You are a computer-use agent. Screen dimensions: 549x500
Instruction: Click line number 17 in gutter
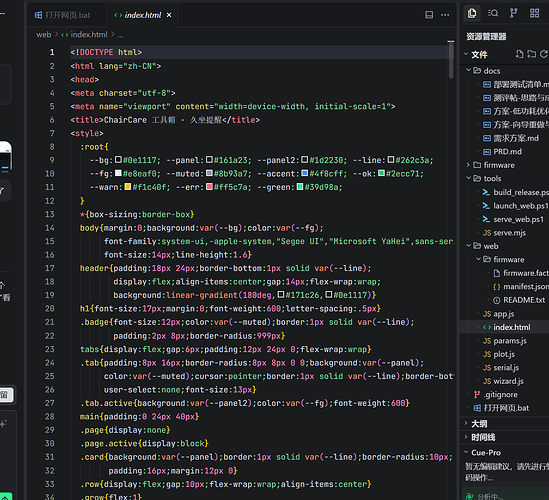(x=50, y=268)
